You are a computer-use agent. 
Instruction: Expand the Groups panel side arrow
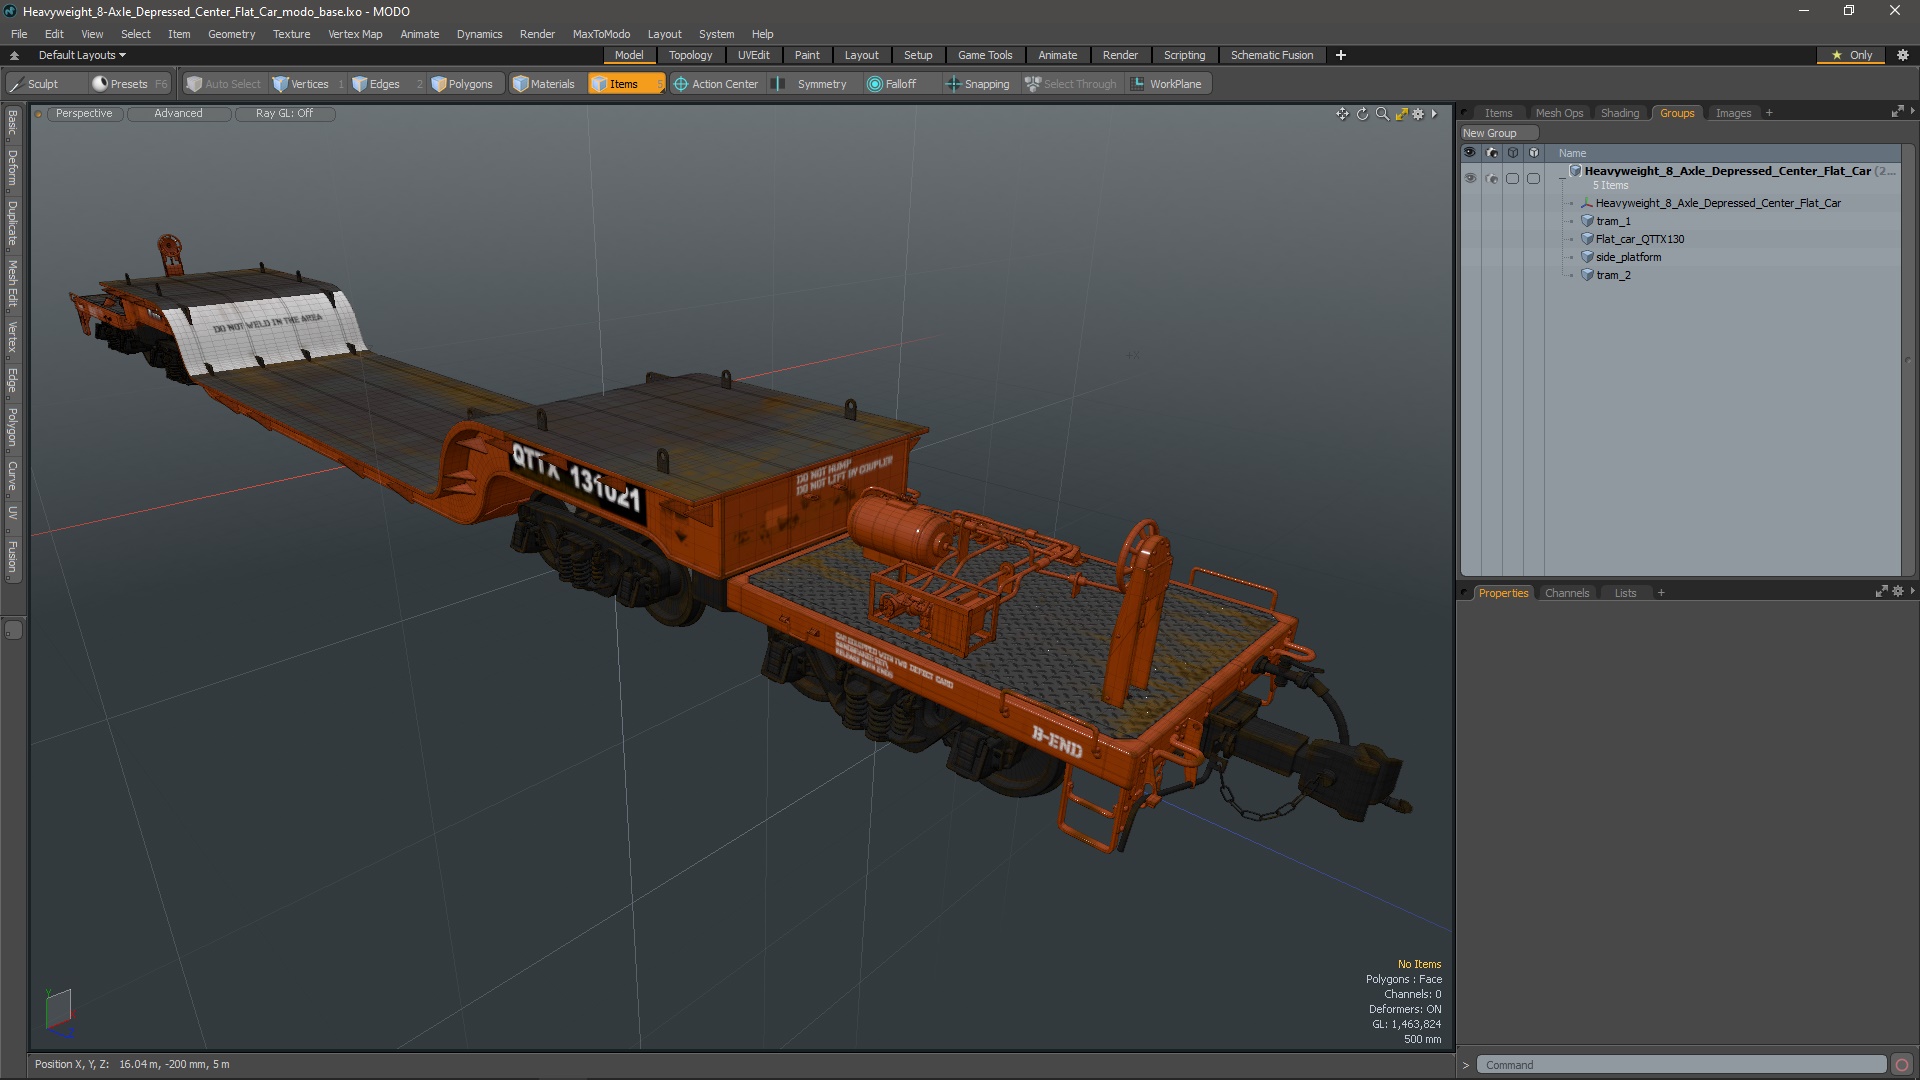pos(1912,112)
